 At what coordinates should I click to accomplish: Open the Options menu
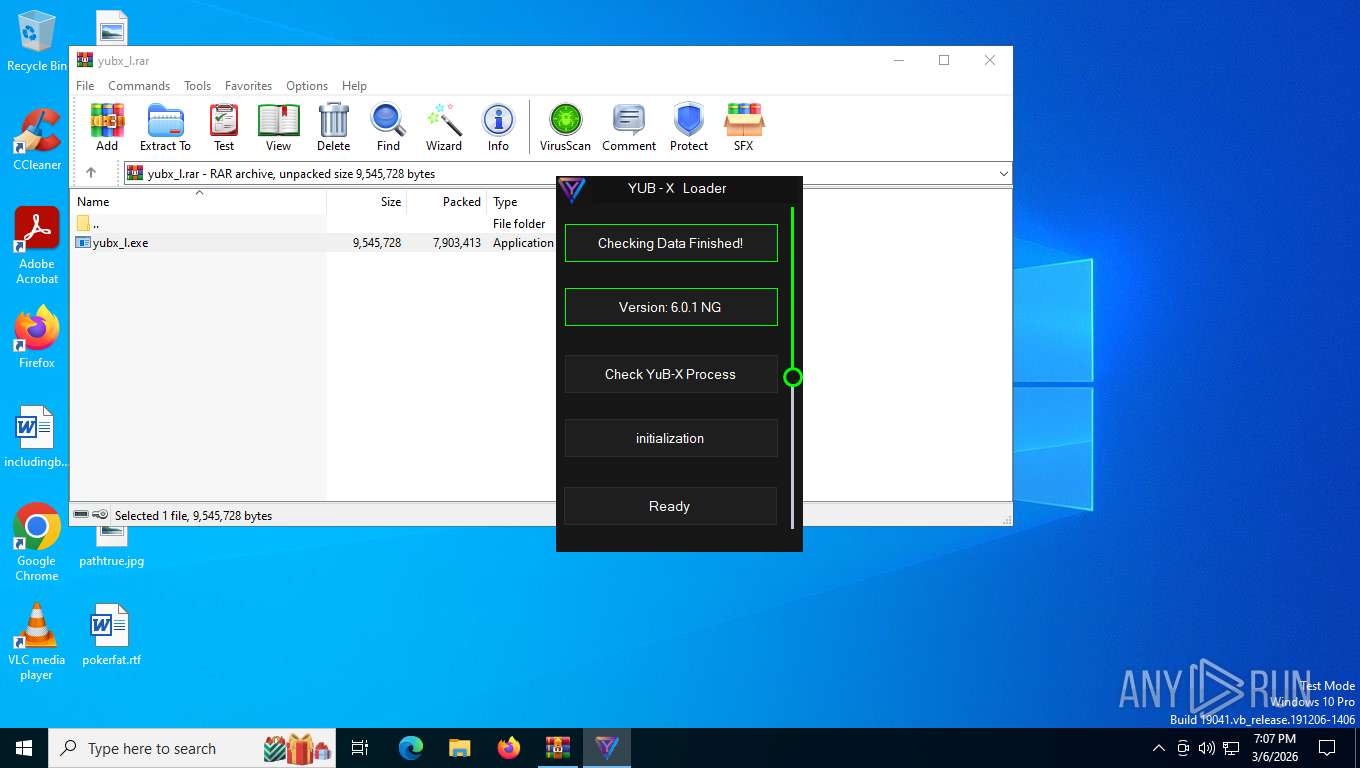point(307,86)
